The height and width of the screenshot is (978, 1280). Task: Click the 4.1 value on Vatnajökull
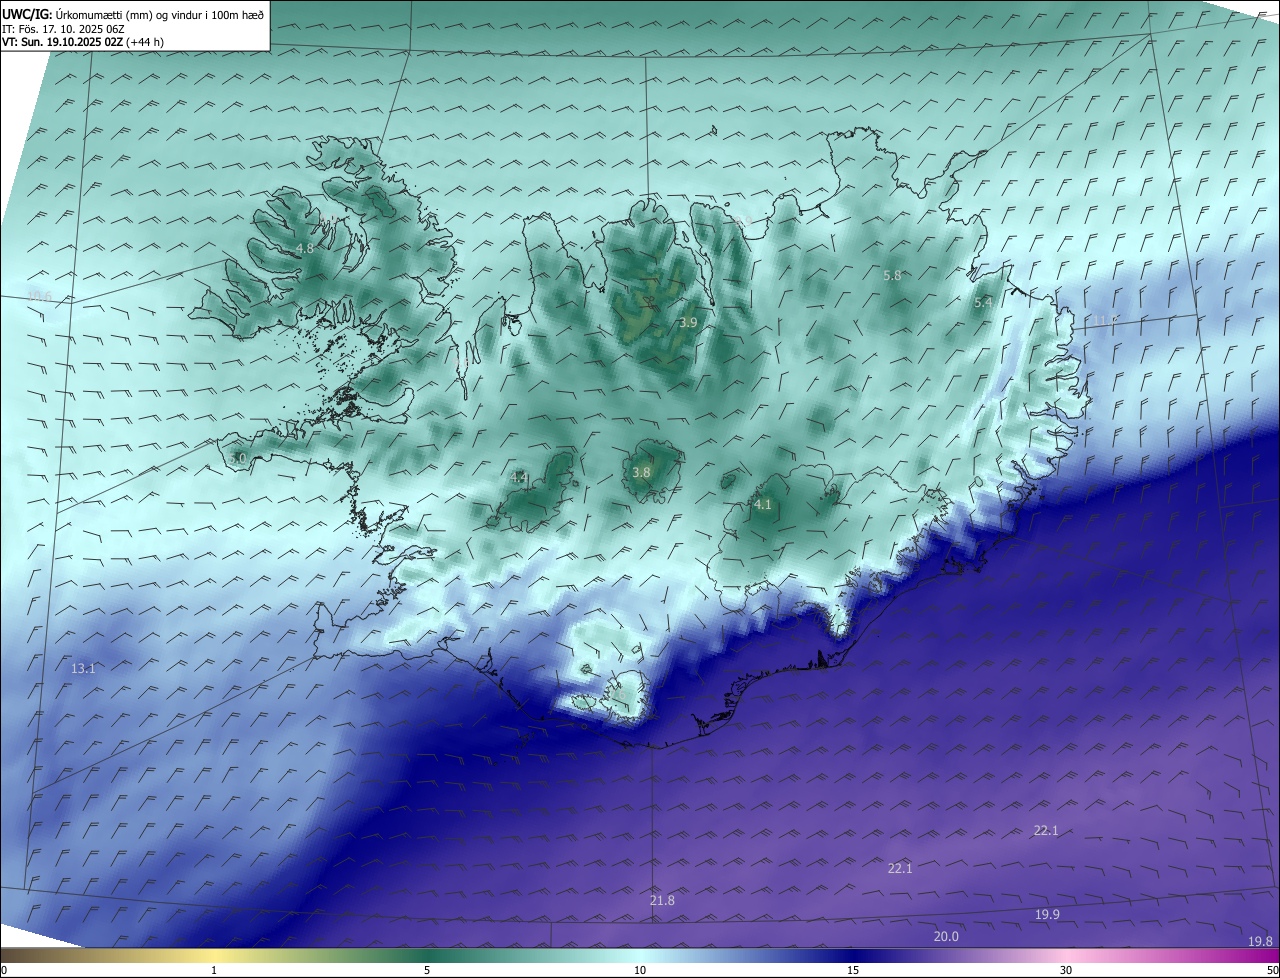click(762, 505)
